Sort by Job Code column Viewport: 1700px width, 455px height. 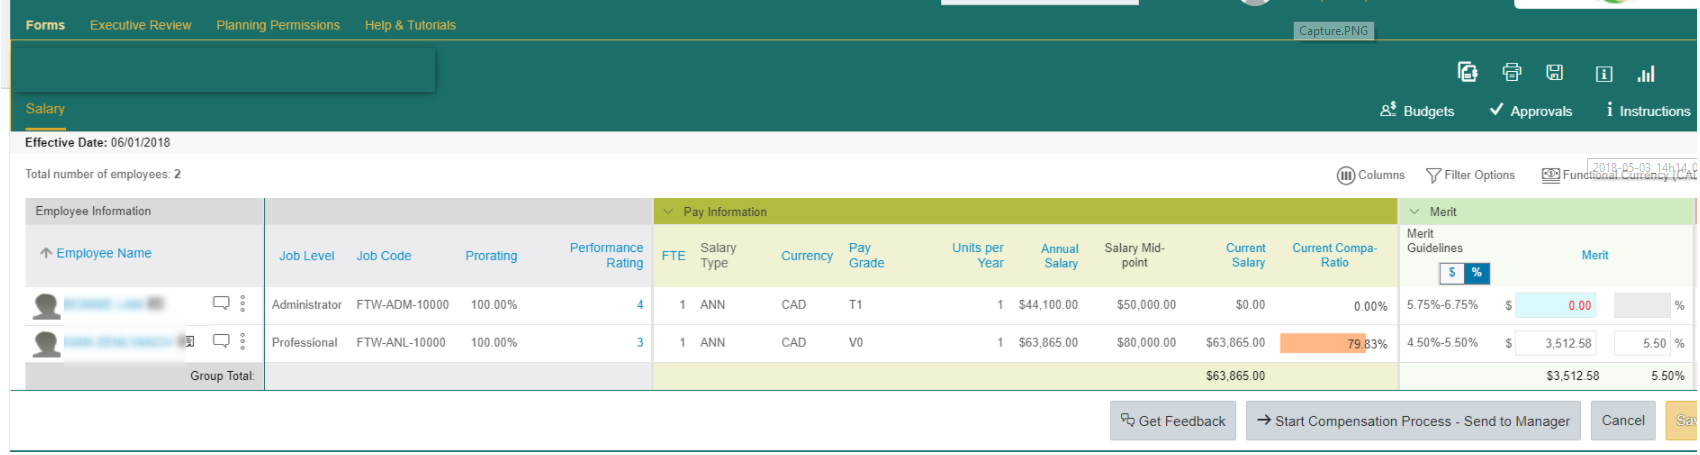click(384, 256)
